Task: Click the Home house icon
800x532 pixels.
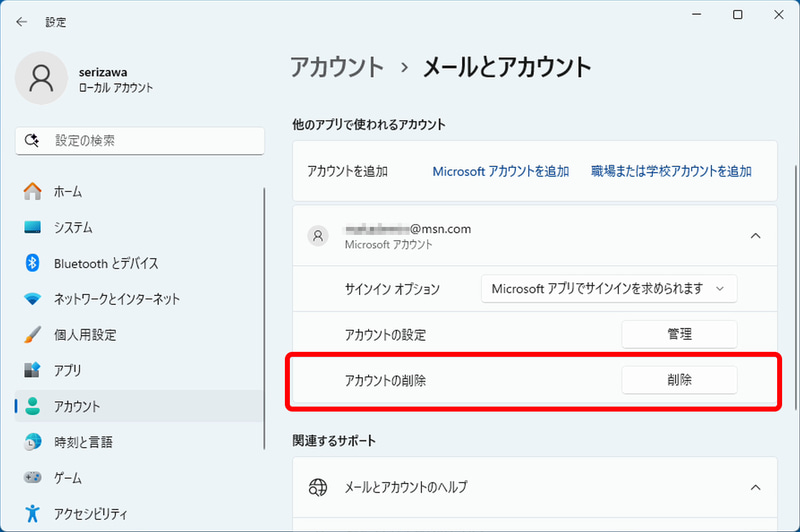Action: (x=33, y=191)
